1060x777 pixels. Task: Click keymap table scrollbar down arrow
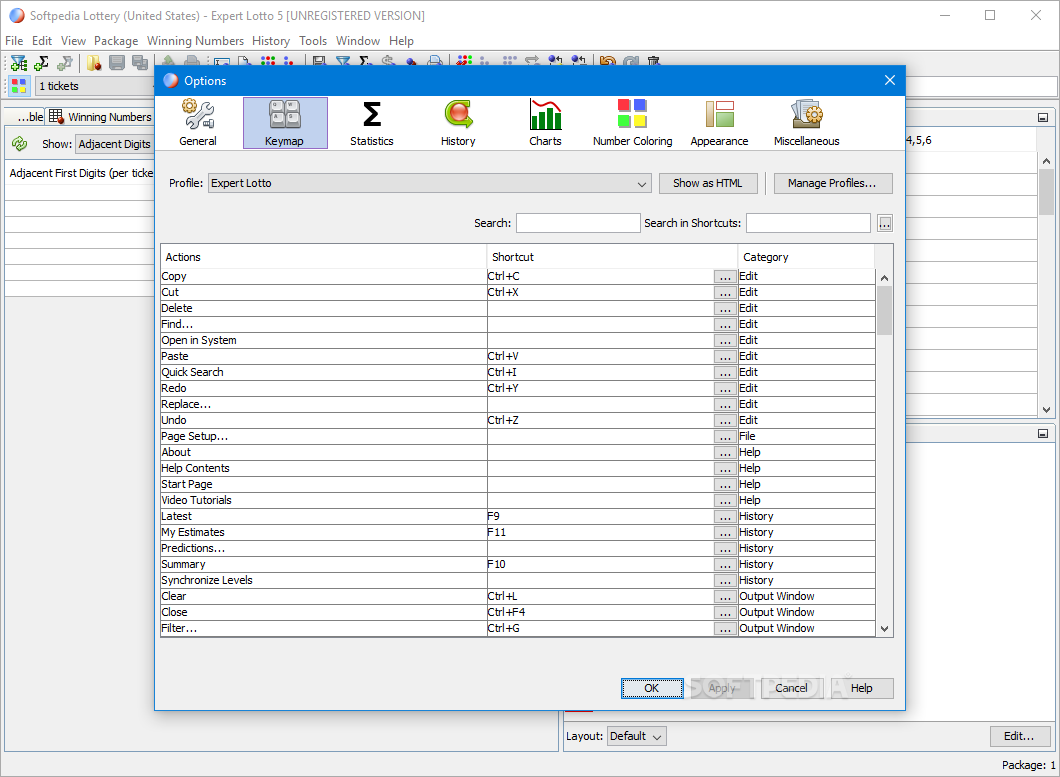tap(884, 629)
